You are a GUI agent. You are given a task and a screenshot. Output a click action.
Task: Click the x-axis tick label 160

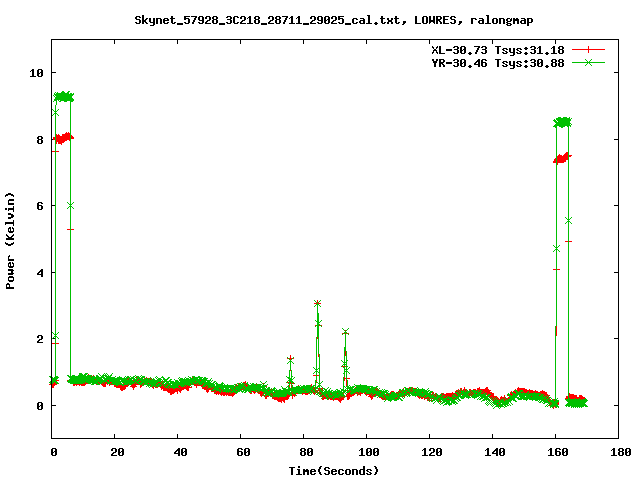pos(558,452)
